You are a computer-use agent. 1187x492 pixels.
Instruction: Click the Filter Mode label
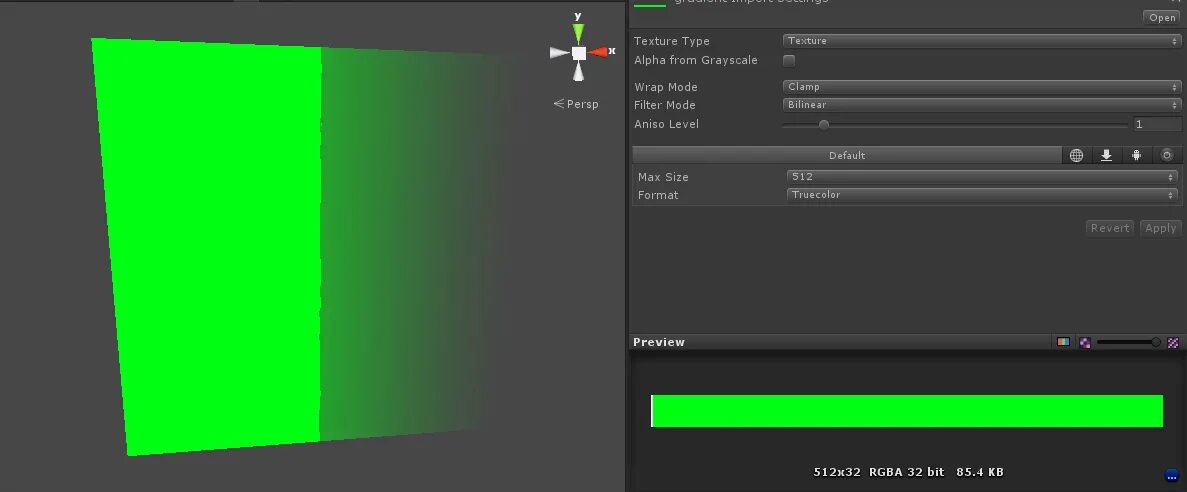pyautogui.click(x=665, y=105)
